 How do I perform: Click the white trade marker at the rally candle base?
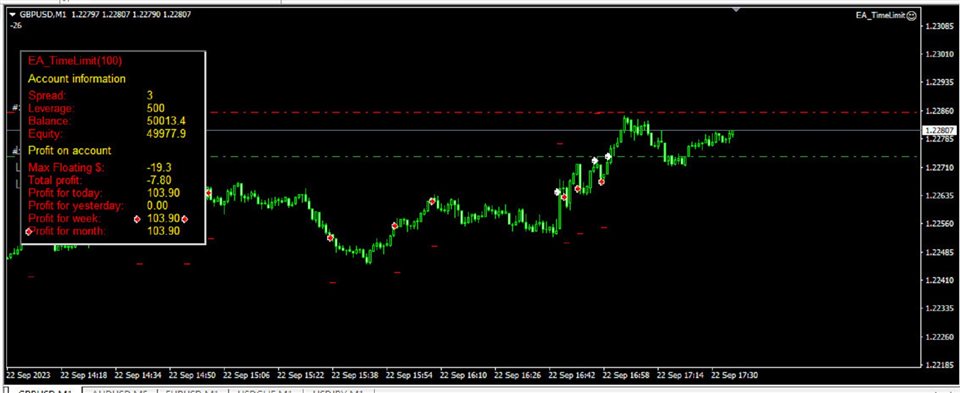pyautogui.click(x=557, y=192)
